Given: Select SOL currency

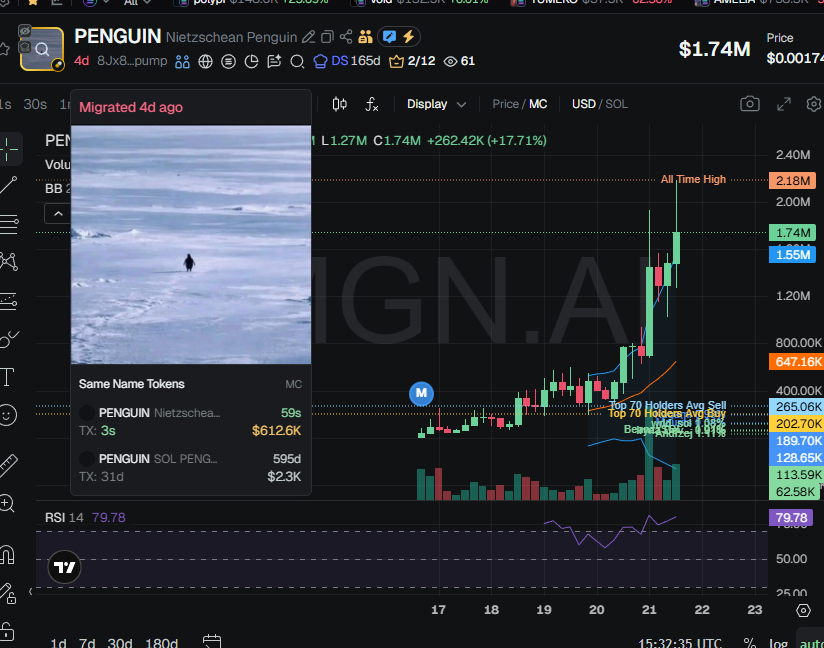Looking at the screenshot, I should point(616,104).
